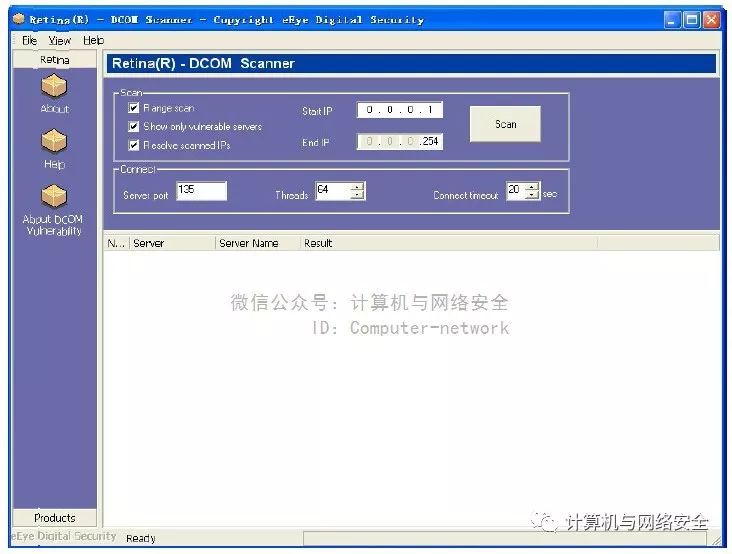Click the N... column header

pyautogui.click(x=116, y=243)
